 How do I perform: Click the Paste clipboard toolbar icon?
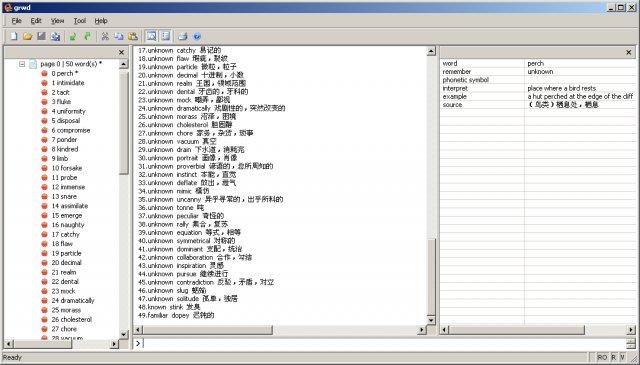click(x=133, y=36)
